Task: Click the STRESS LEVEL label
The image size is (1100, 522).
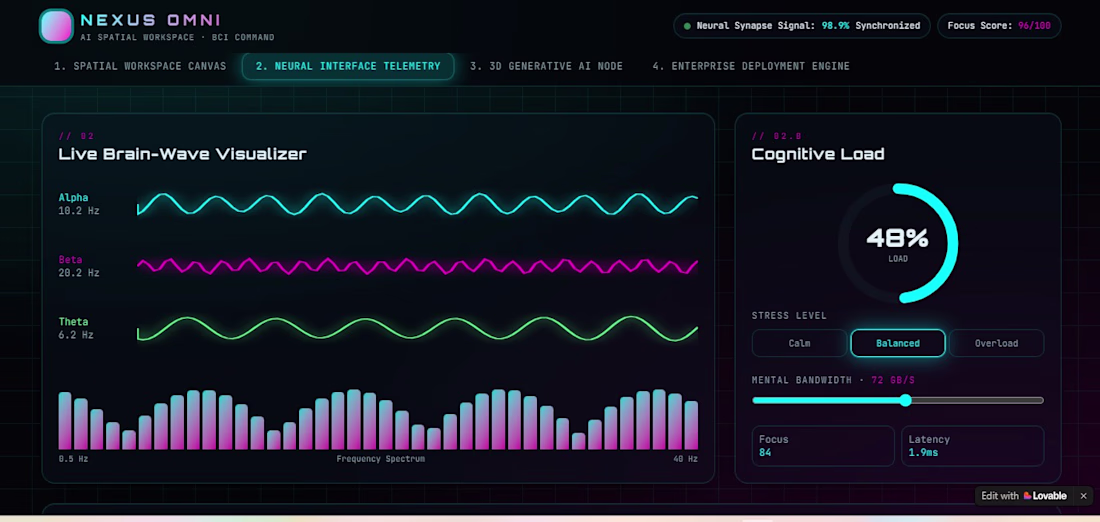Action: click(789, 316)
